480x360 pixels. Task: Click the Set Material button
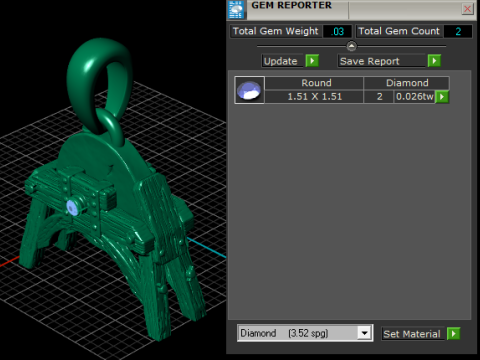(413, 334)
